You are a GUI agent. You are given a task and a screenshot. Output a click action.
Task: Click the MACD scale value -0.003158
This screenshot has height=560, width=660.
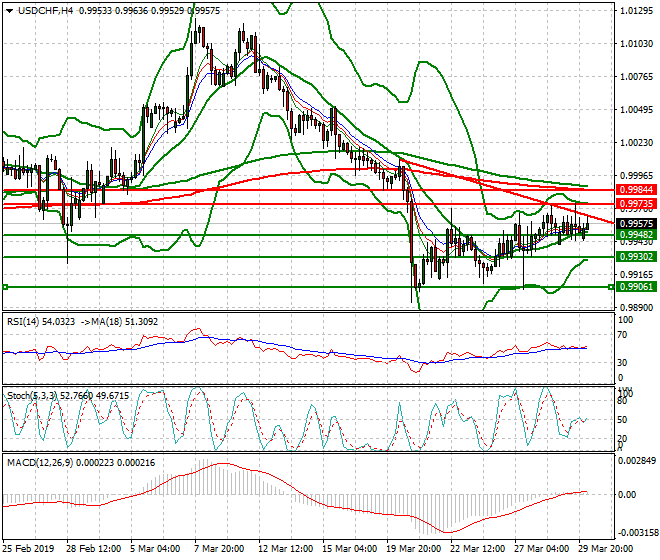click(637, 533)
